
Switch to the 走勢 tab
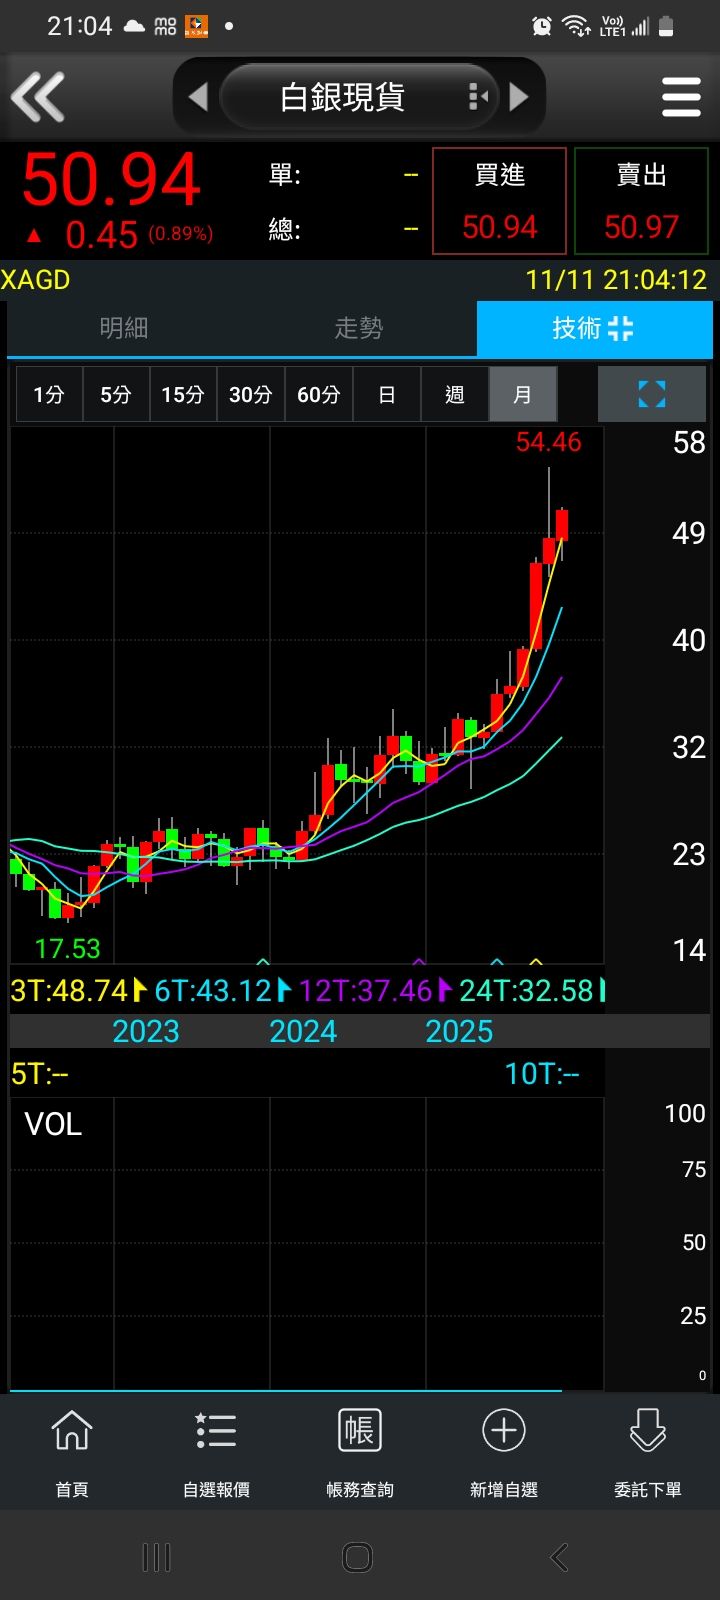358,328
